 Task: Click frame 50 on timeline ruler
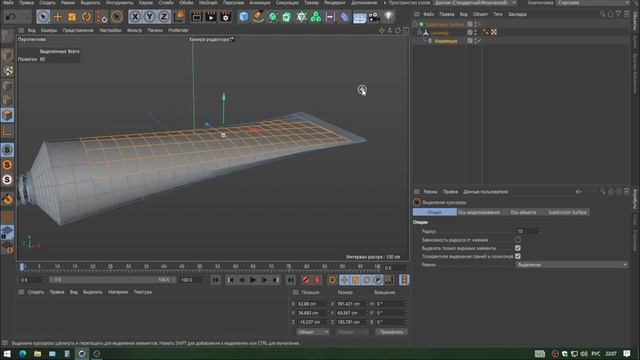click(x=200, y=267)
